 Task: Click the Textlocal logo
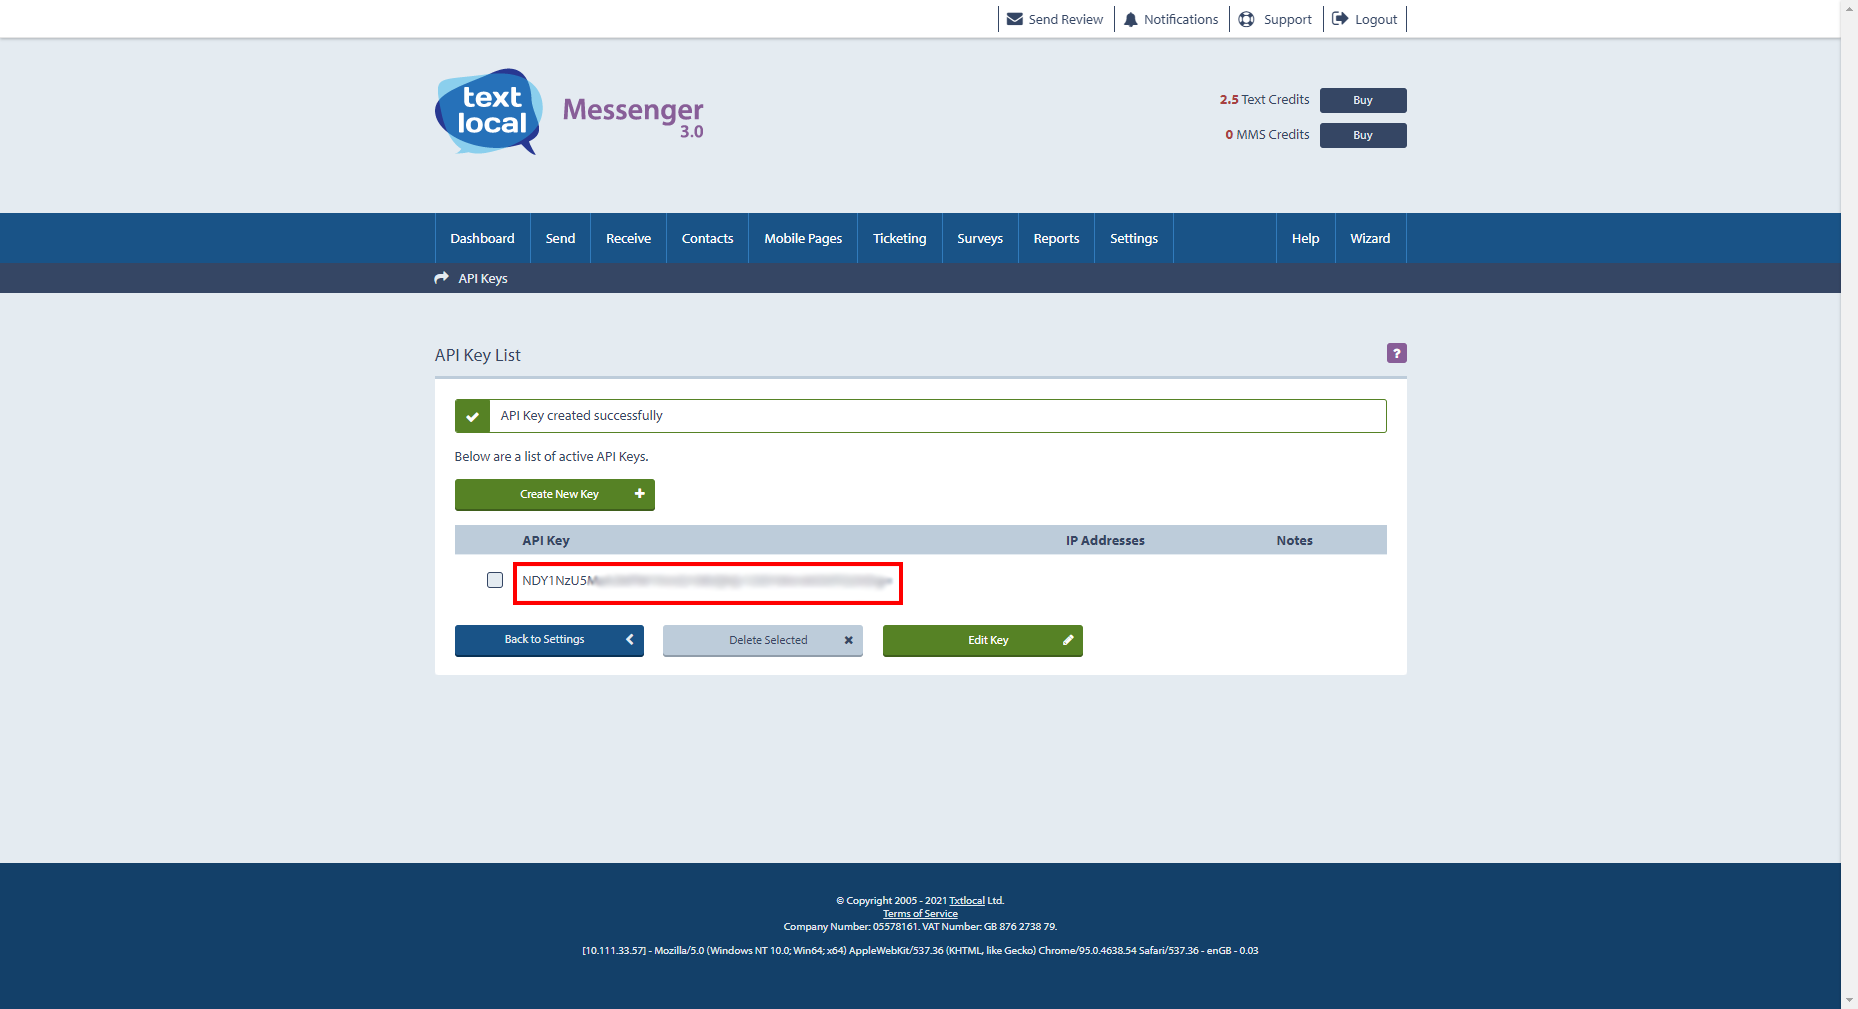pyautogui.click(x=489, y=111)
